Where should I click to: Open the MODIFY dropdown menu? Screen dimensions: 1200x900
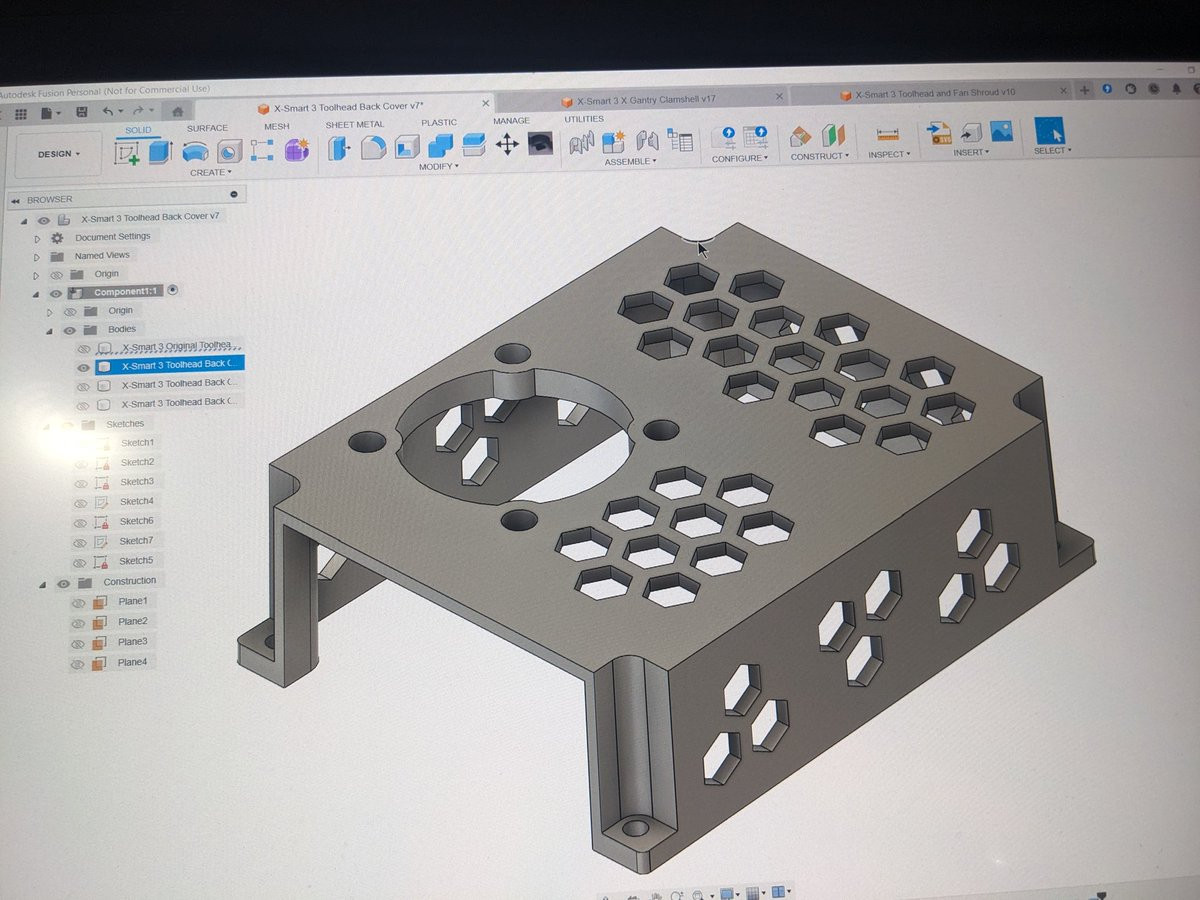coord(439,166)
